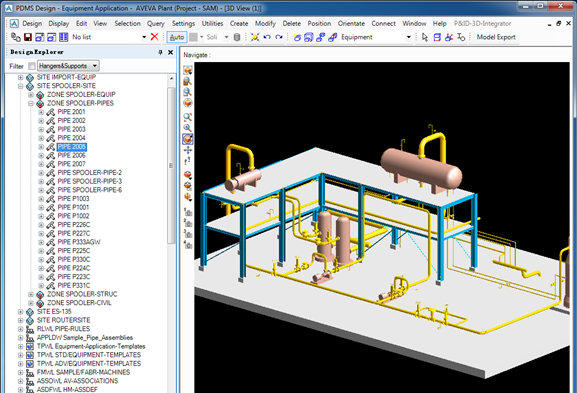The width and height of the screenshot is (577, 393).
Task: Click saved view camera 4 icon
Action: pyautogui.click(x=188, y=244)
